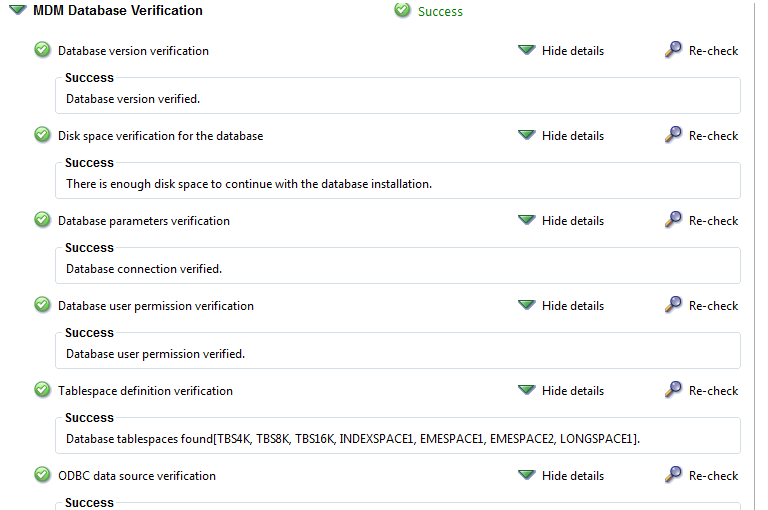Click Re-check magnifier for Tablespace definition verification

[673, 390]
